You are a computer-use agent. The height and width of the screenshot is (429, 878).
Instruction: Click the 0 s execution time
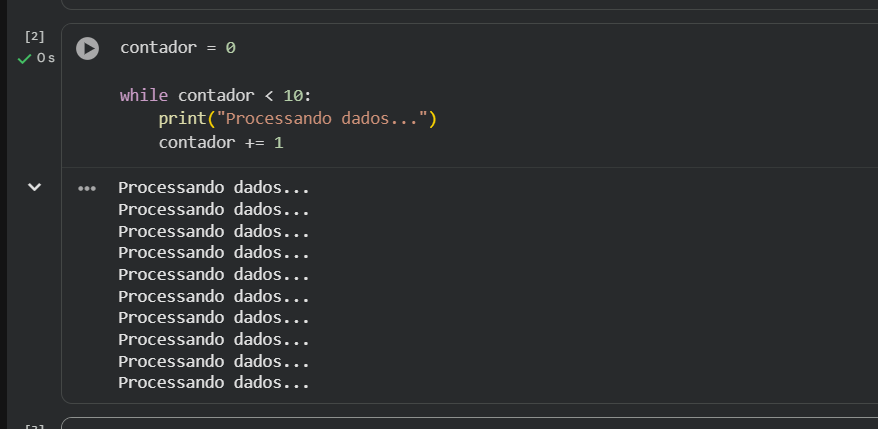(46, 58)
